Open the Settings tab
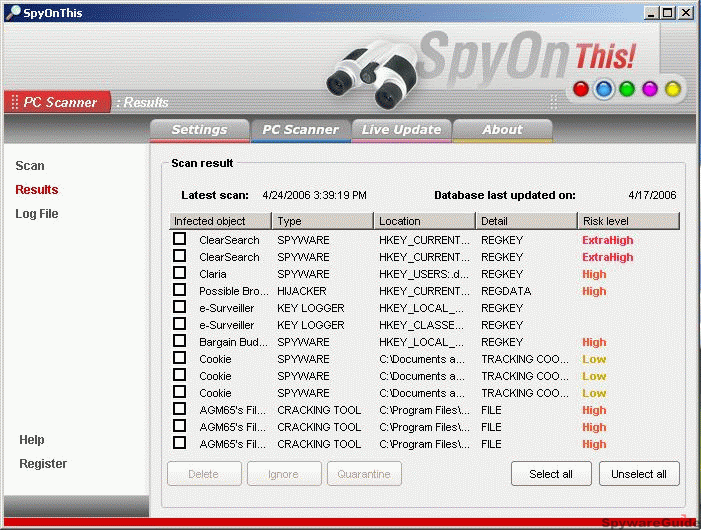 point(199,130)
